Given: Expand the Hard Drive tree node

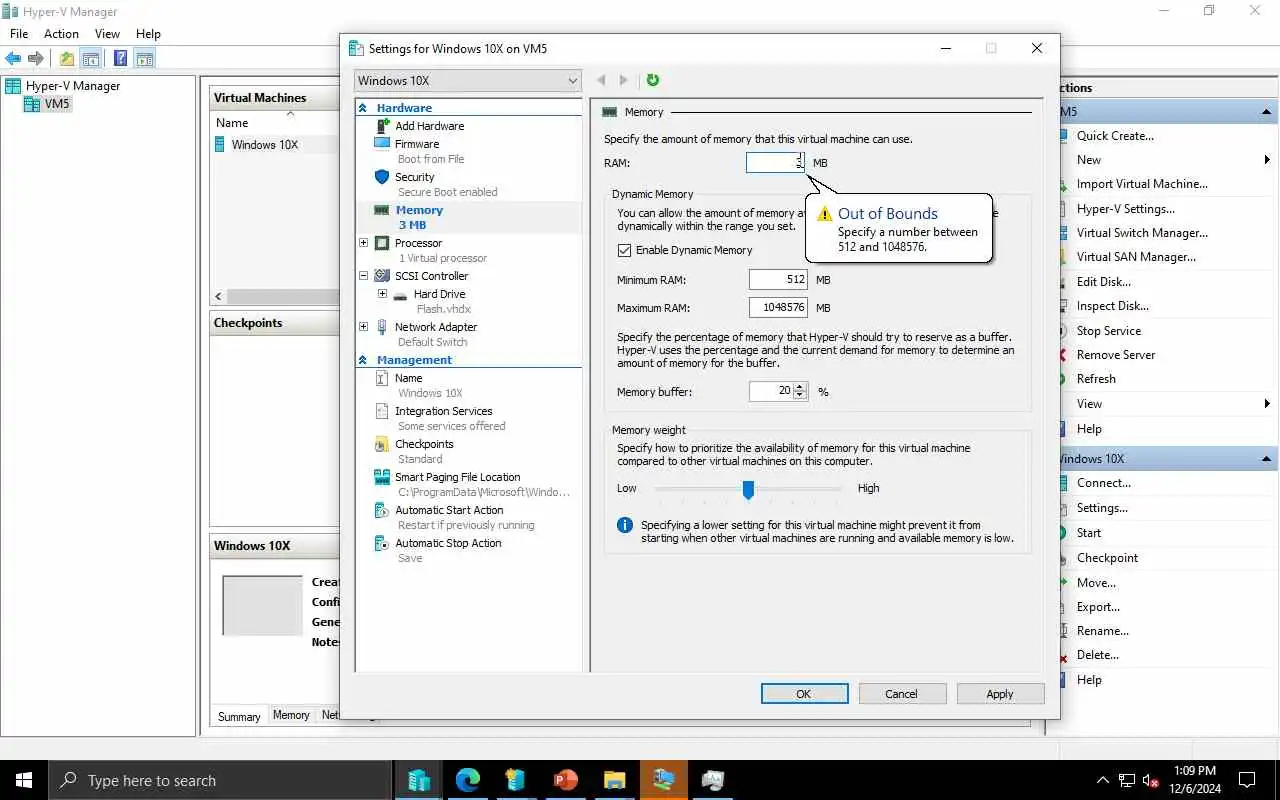Looking at the screenshot, I should (x=382, y=294).
